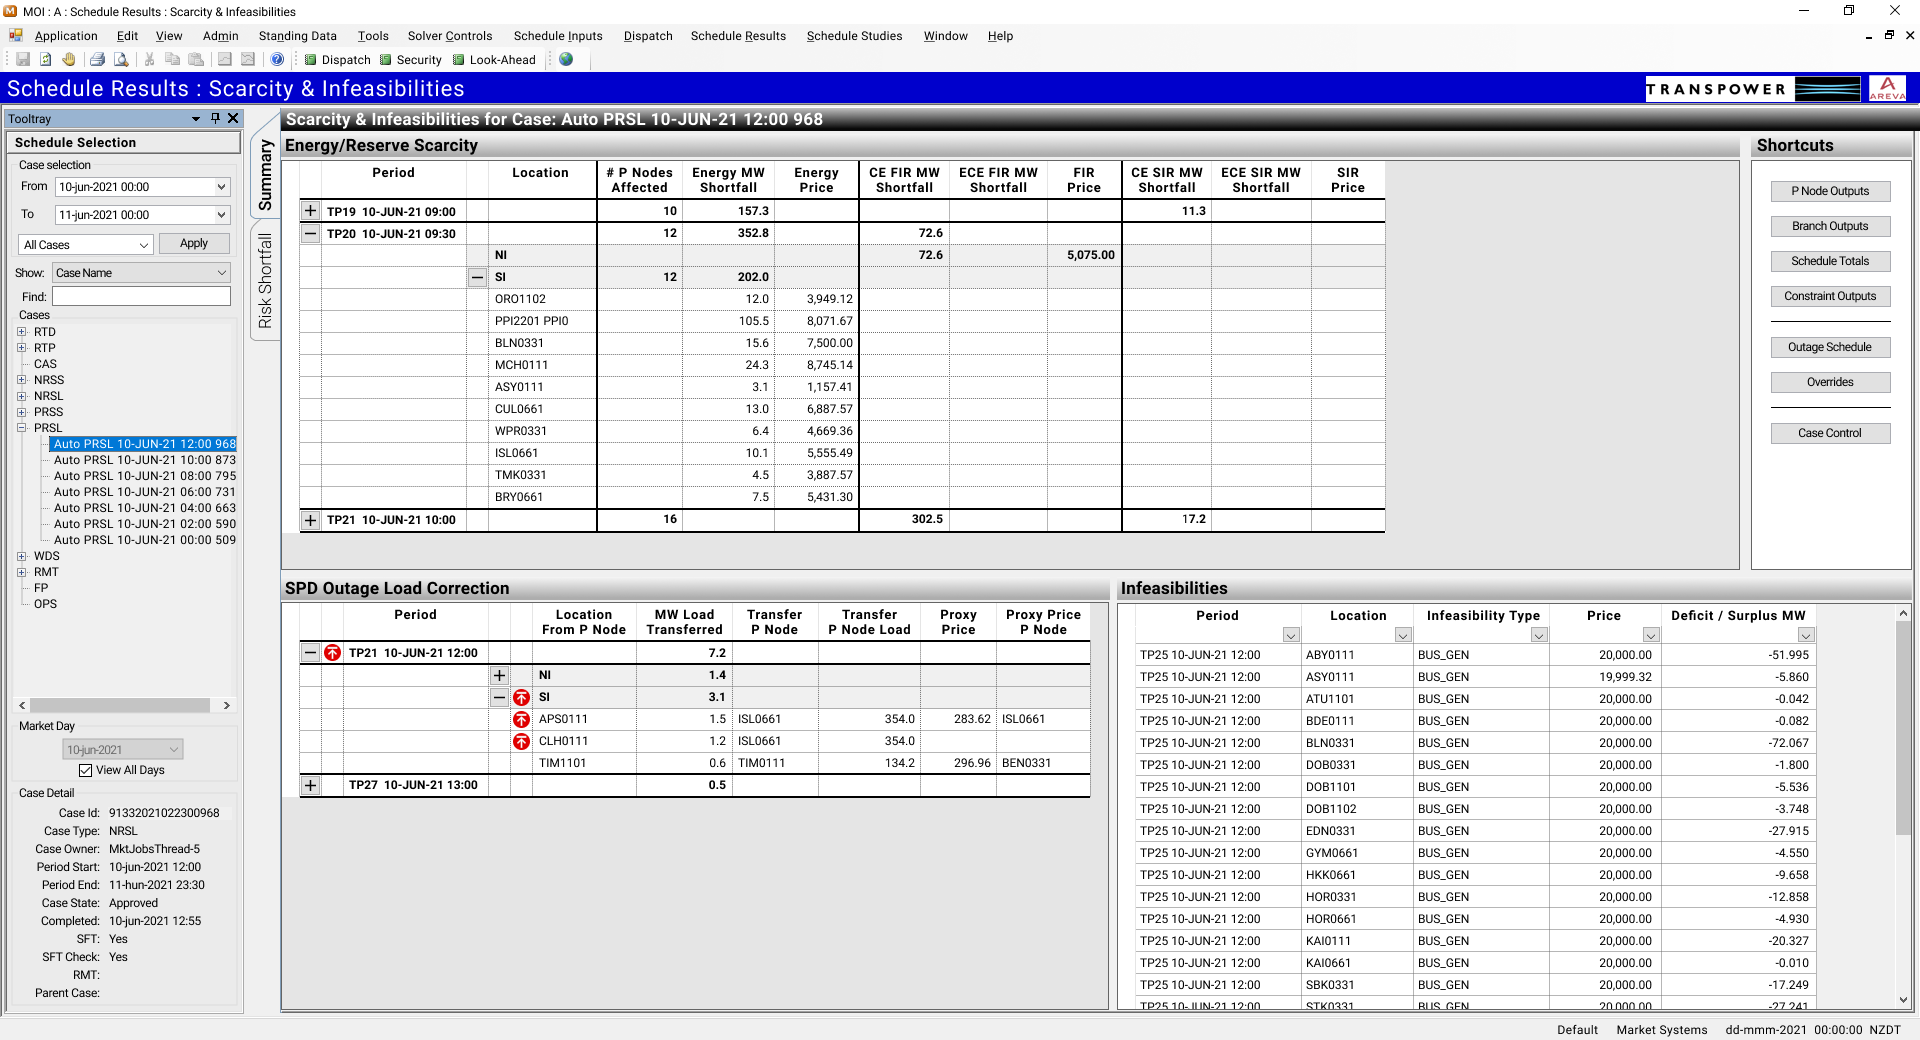Open Constraint Outputs shortcut
The height and width of the screenshot is (1040, 1920).
(x=1830, y=296)
